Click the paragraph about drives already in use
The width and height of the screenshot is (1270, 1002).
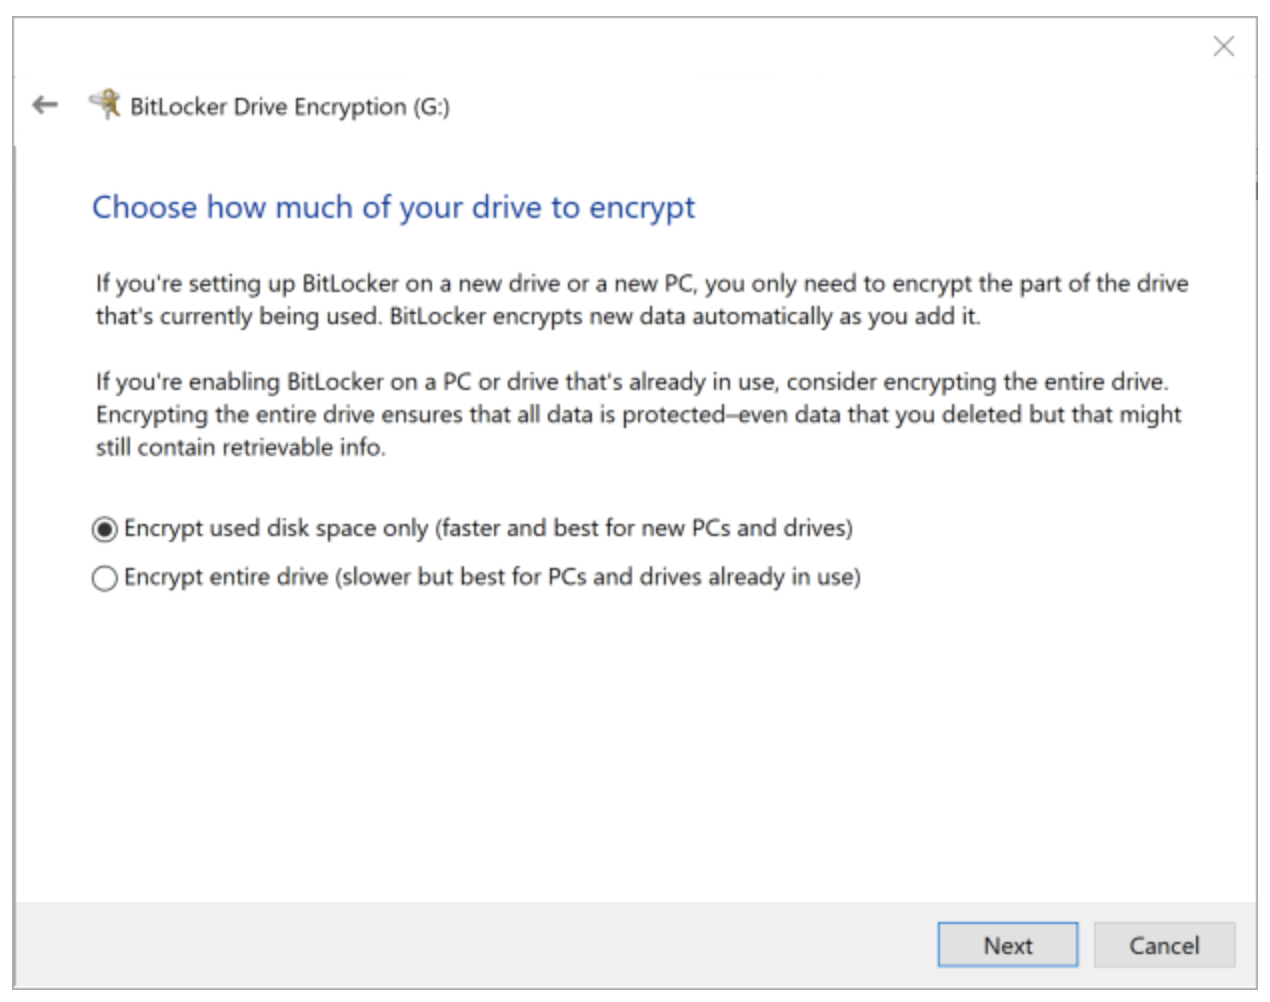point(638,414)
